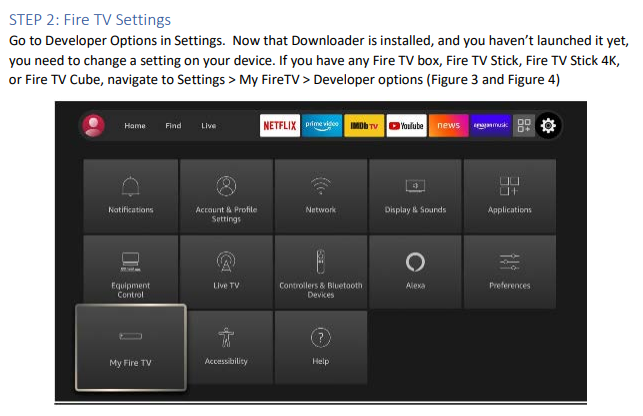Open the Notifications settings tile

pyautogui.click(x=131, y=196)
